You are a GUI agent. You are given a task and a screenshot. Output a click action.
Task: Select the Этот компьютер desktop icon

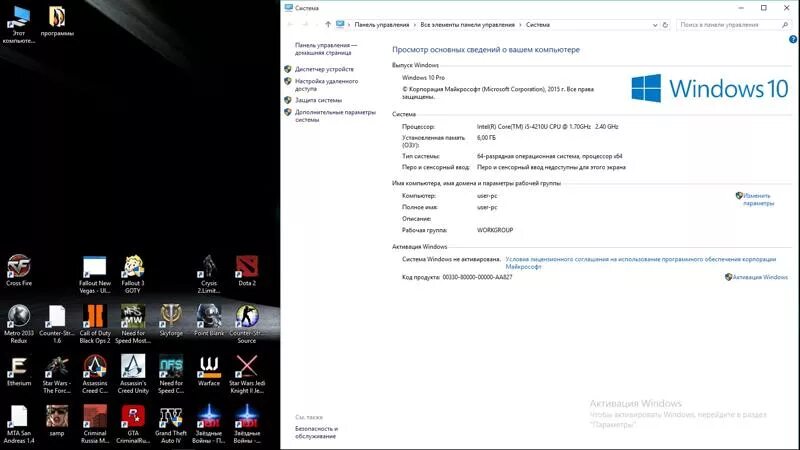point(19,24)
